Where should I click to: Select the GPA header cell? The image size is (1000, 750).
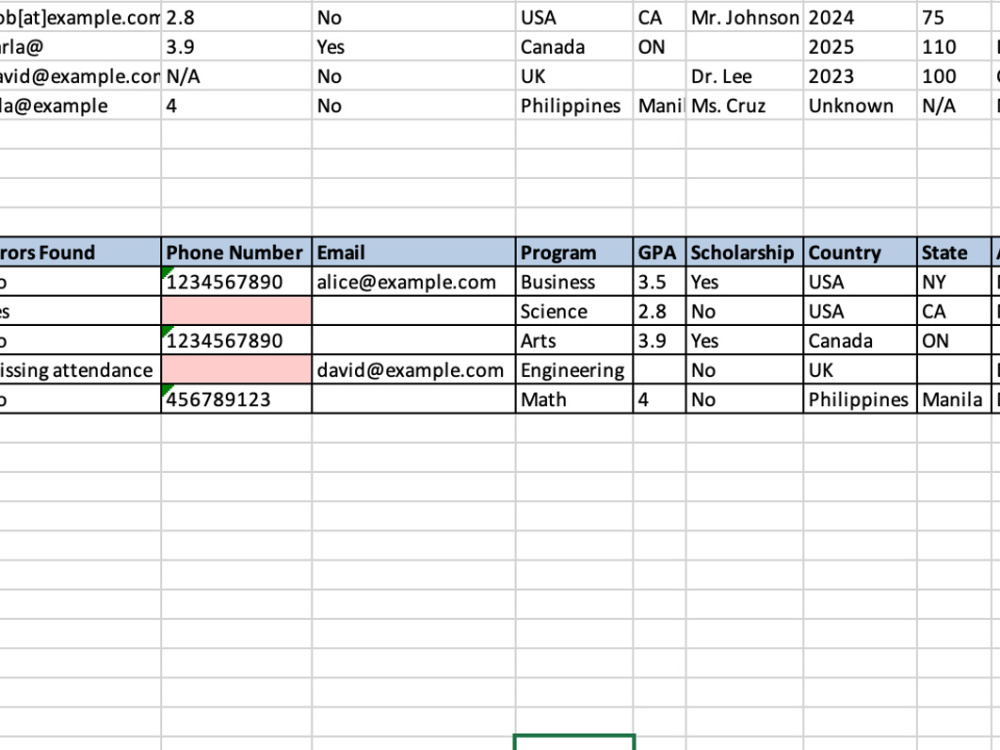click(659, 252)
